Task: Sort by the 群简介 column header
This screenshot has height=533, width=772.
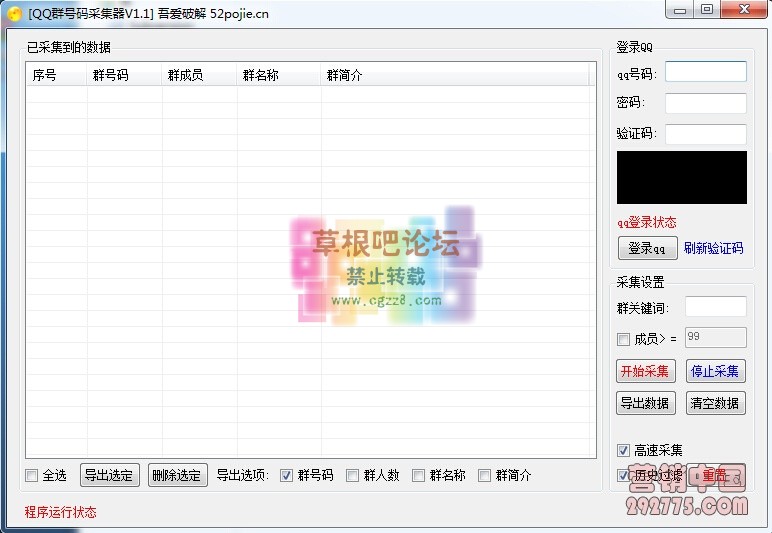Action: click(x=455, y=75)
